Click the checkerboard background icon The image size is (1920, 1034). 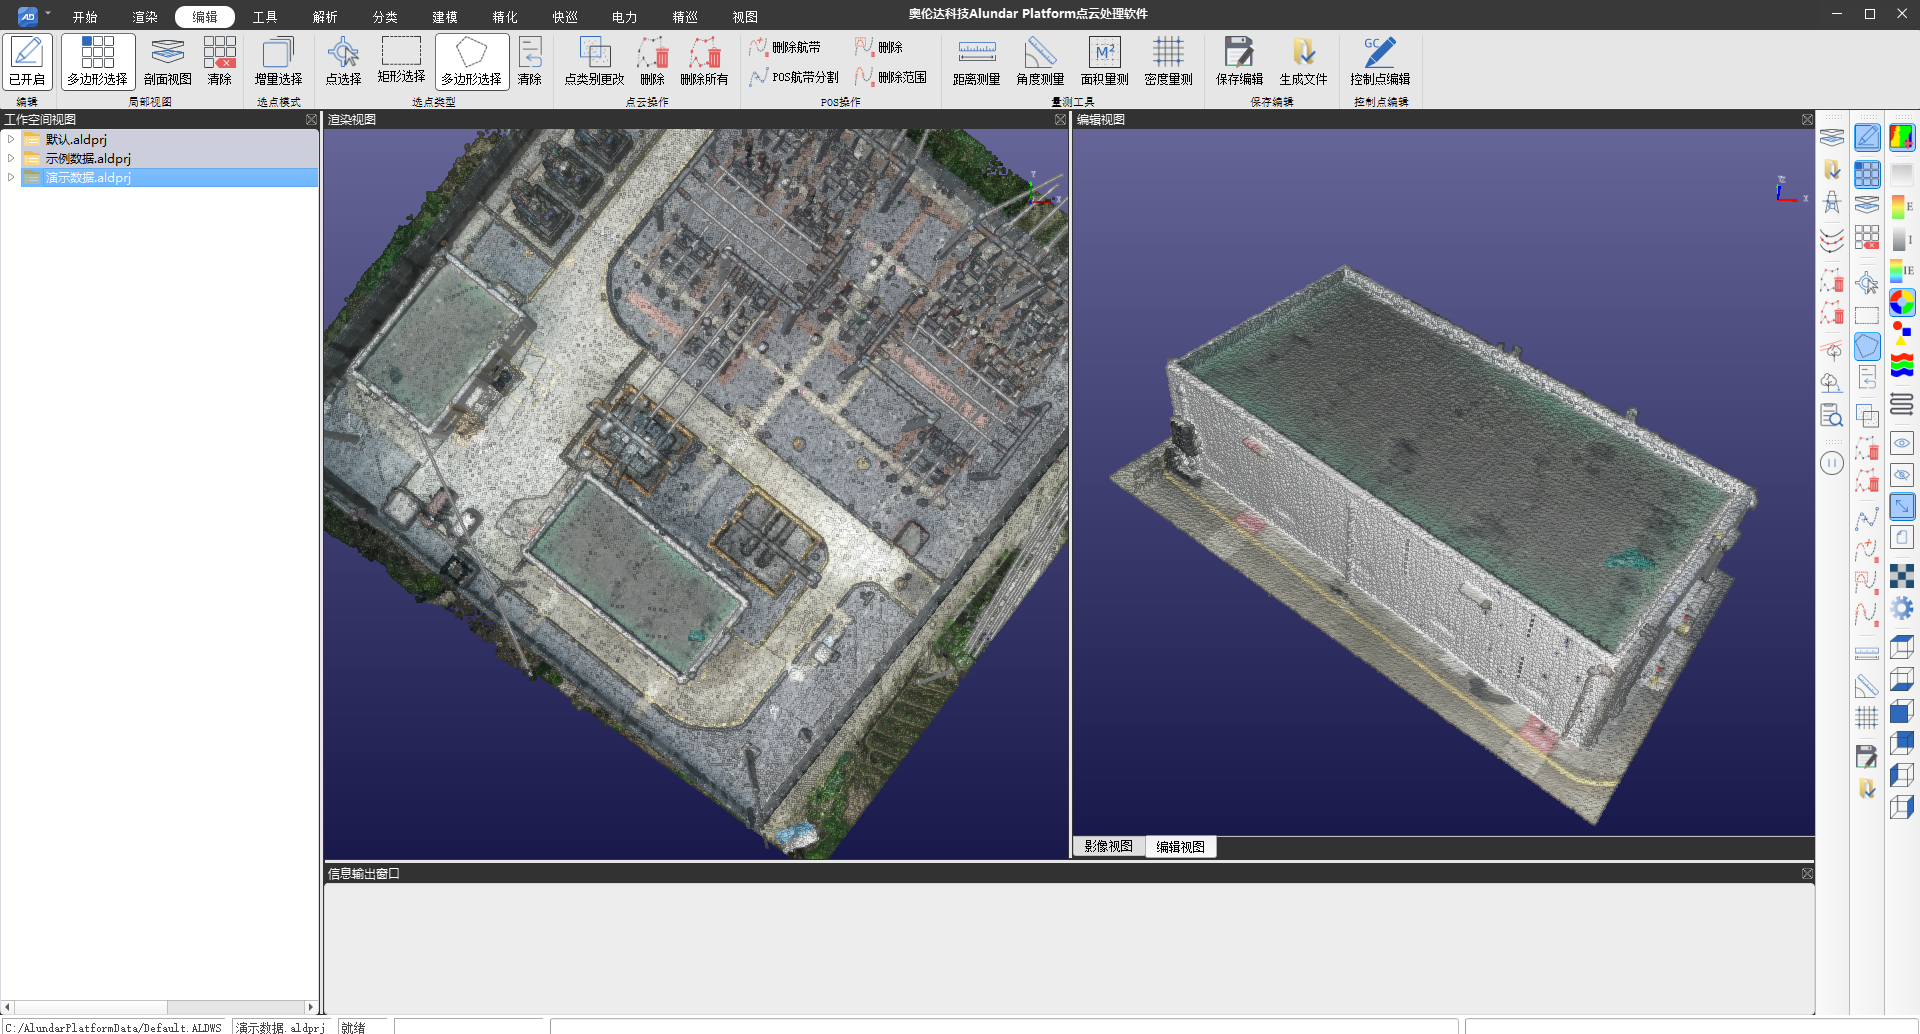[1902, 575]
